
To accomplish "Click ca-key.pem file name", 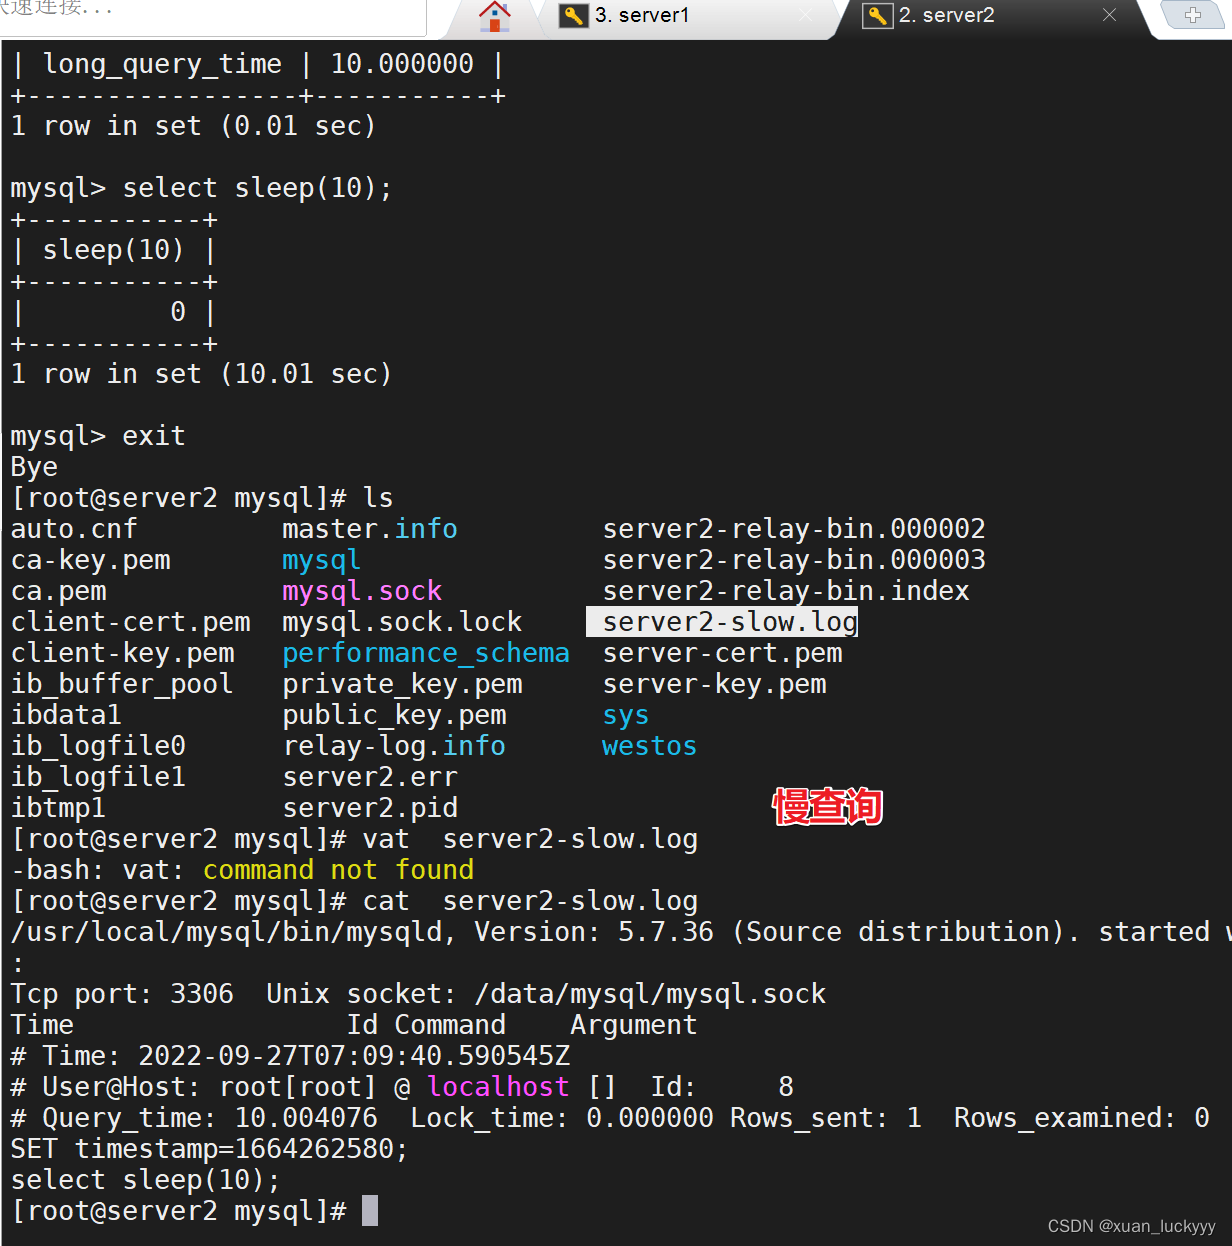I will point(90,560).
